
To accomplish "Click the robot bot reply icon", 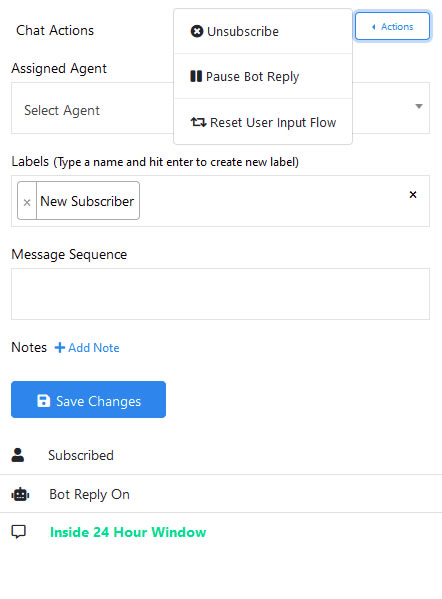I will (x=20, y=494).
